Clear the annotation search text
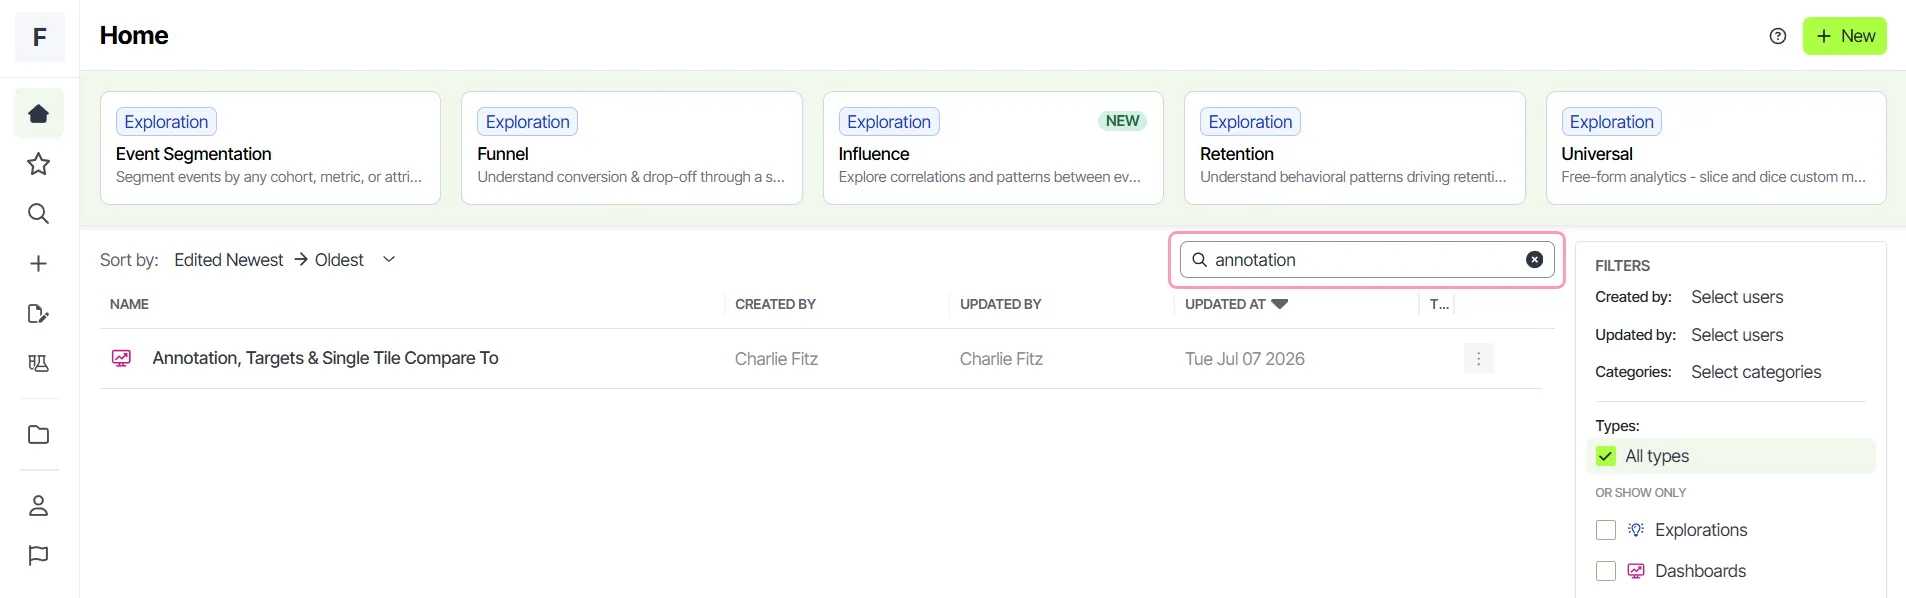Image resolution: width=1906 pixels, height=598 pixels. click(x=1534, y=260)
